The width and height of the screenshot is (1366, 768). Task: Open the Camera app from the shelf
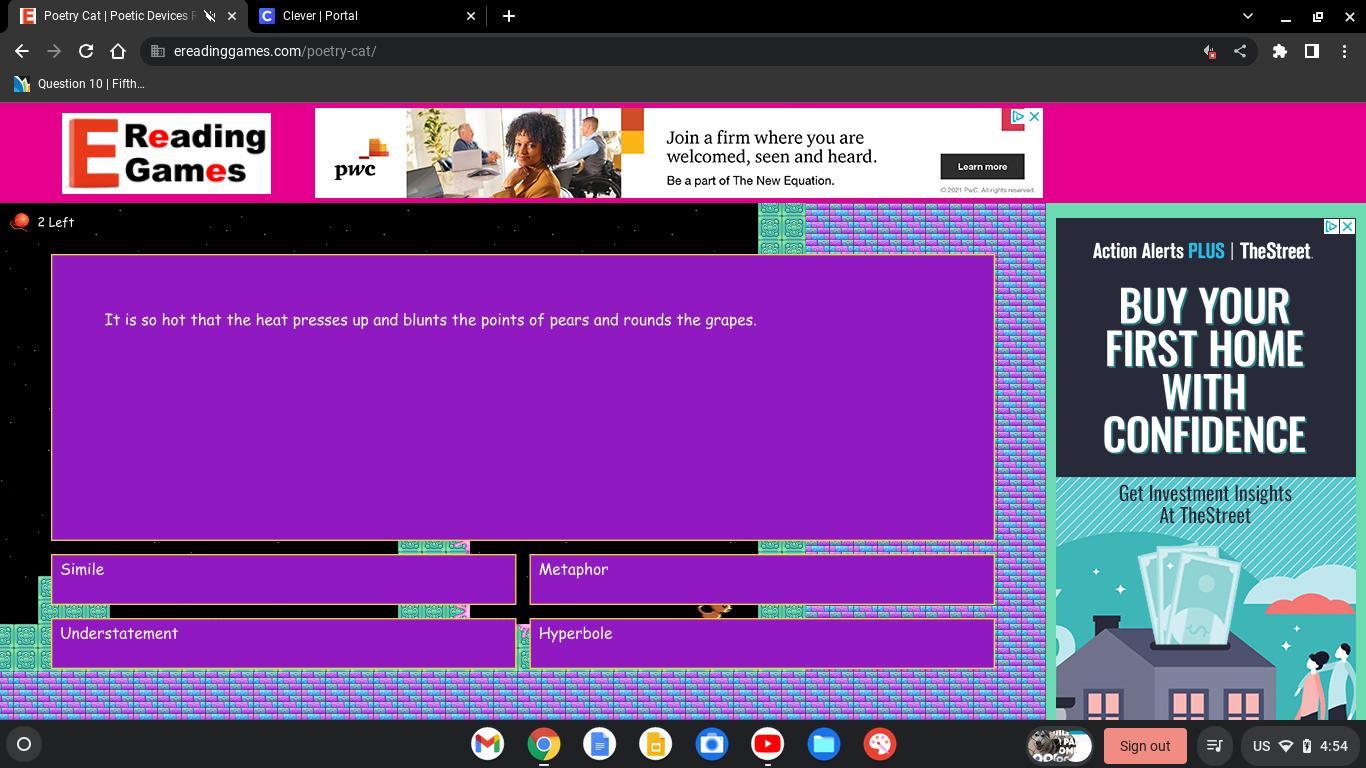click(712, 744)
